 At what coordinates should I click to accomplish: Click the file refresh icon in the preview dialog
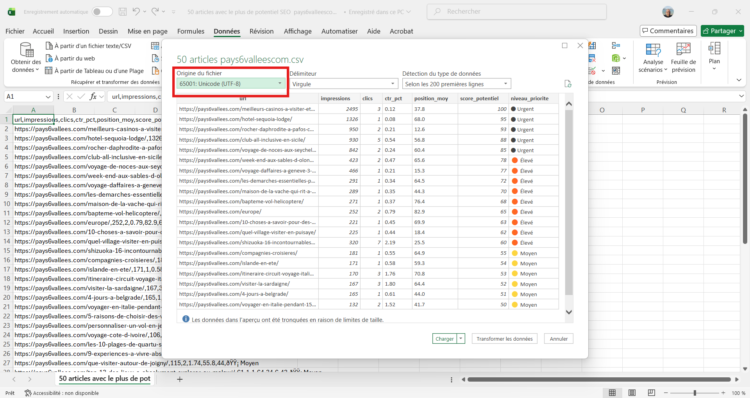568,84
